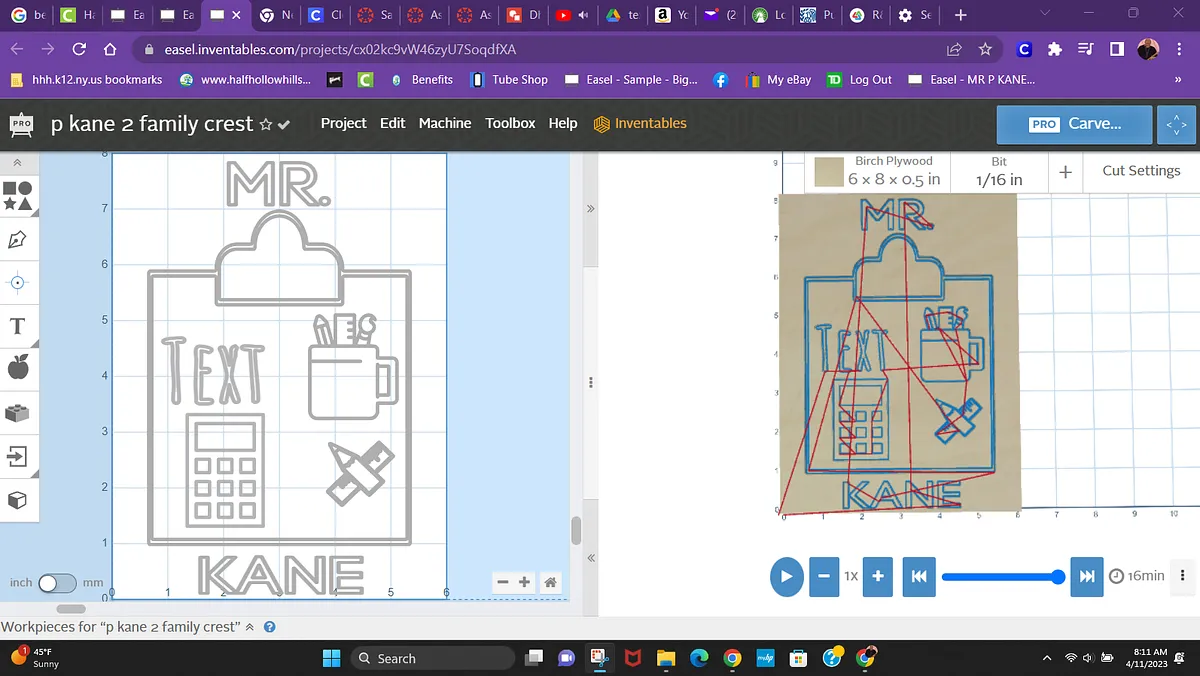Open the apple Icons library

(18, 369)
